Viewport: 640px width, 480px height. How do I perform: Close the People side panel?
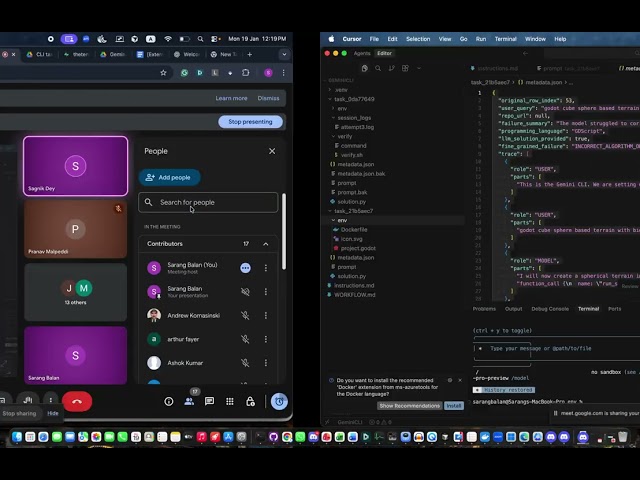272,151
